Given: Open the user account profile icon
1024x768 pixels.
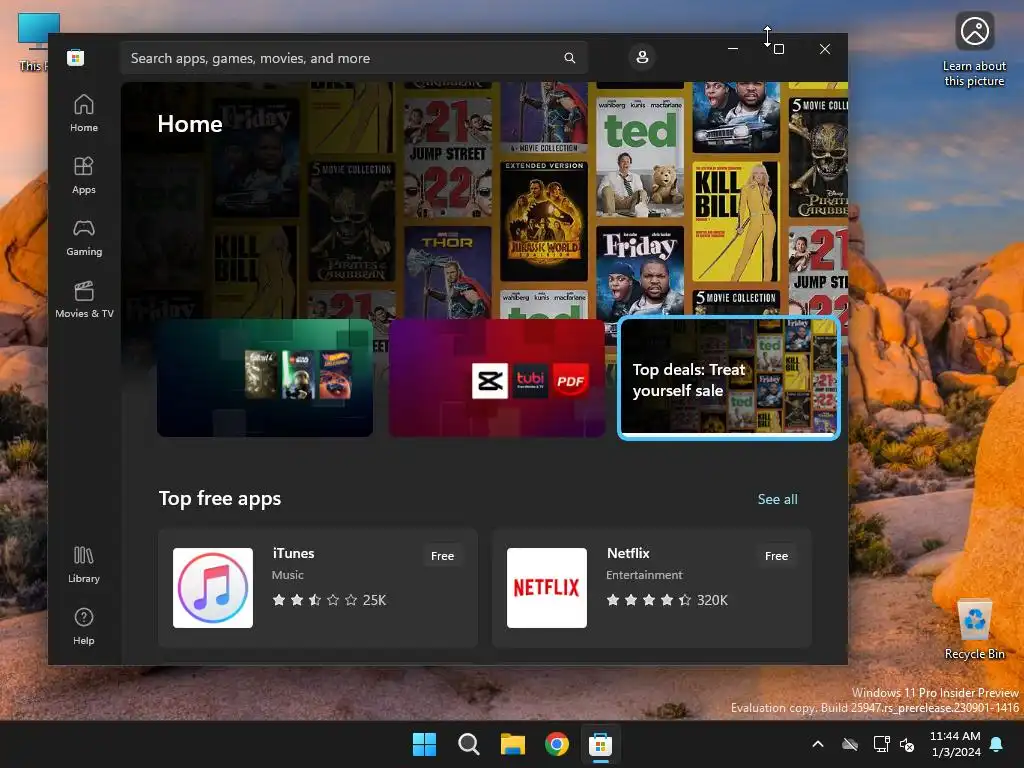Looking at the screenshot, I should click(642, 57).
